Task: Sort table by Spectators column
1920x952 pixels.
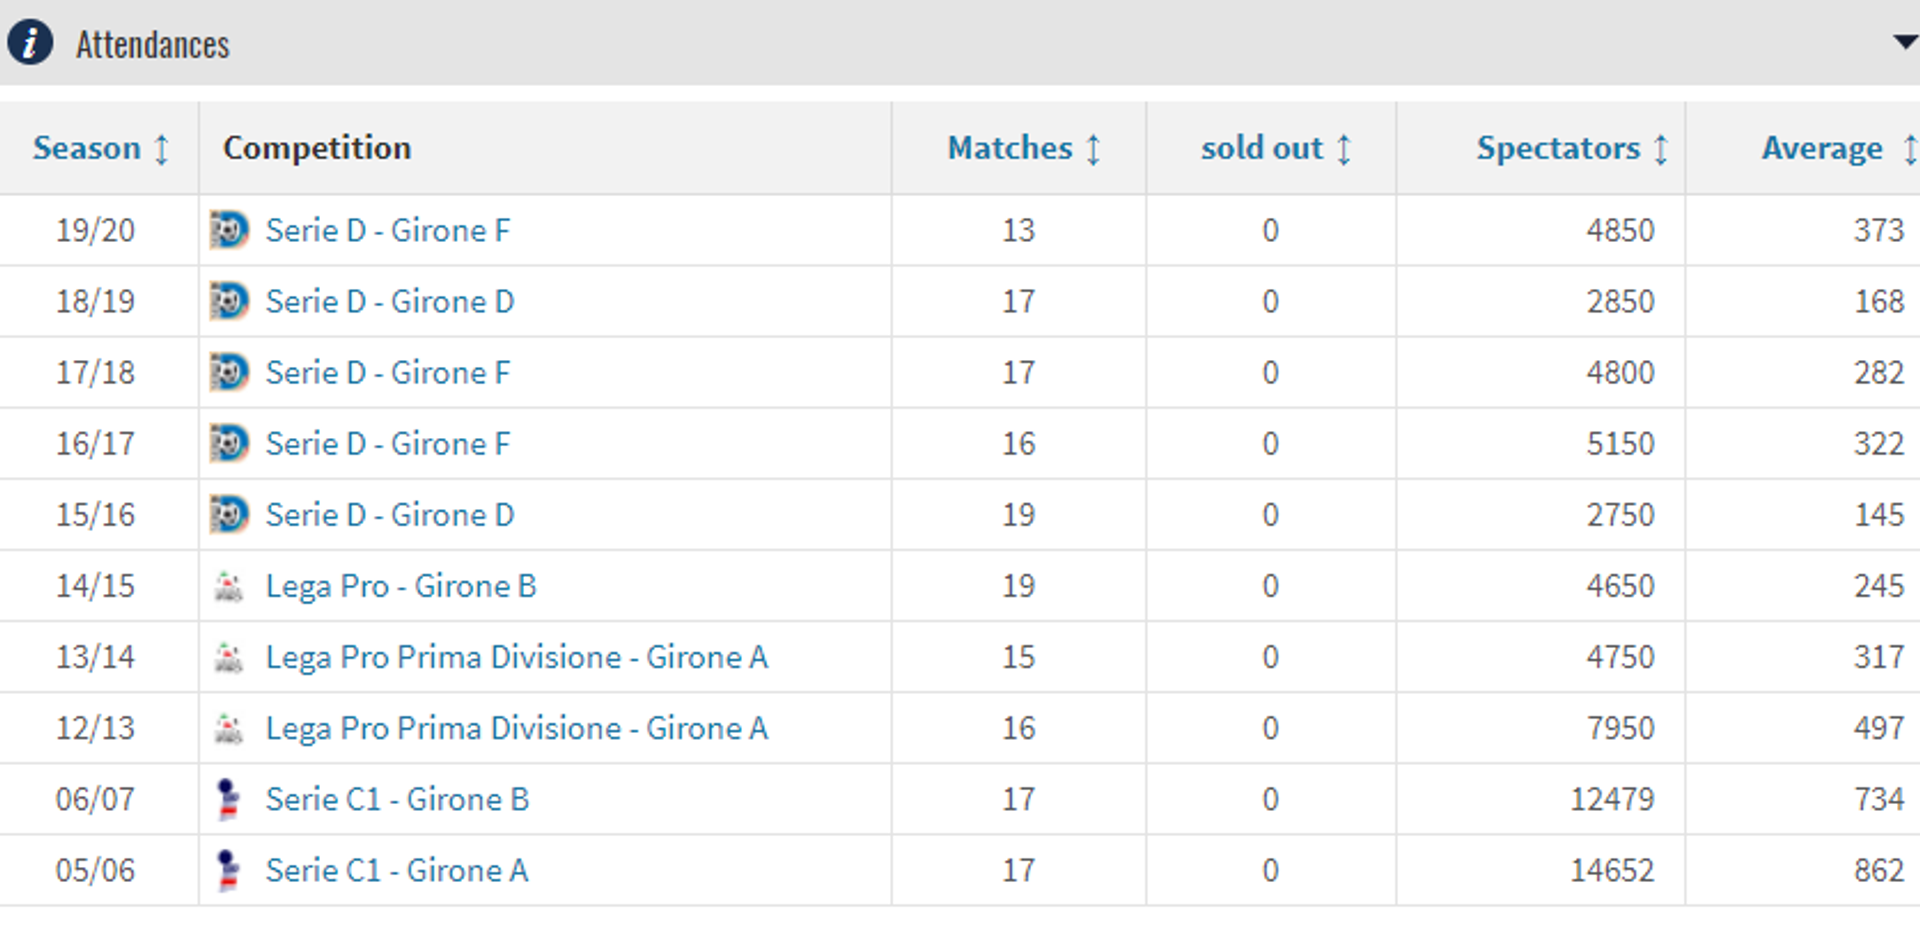Action: click(x=1571, y=148)
